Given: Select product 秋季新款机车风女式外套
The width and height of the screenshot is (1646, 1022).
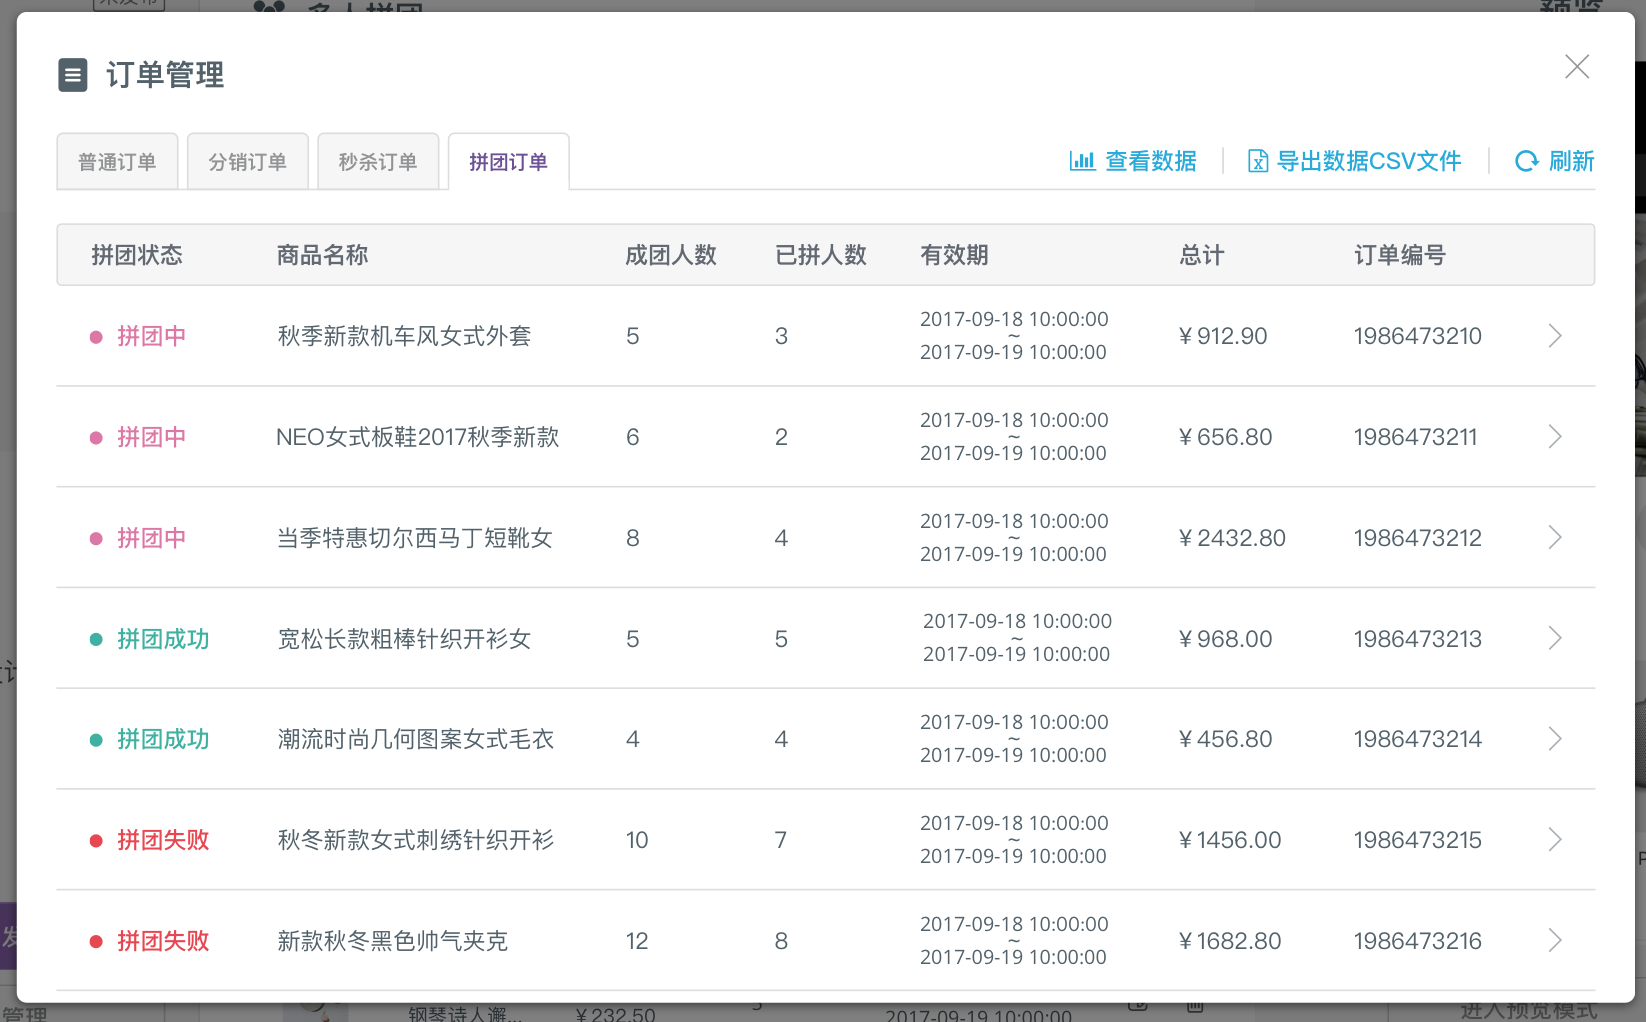Looking at the screenshot, I should click(404, 336).
